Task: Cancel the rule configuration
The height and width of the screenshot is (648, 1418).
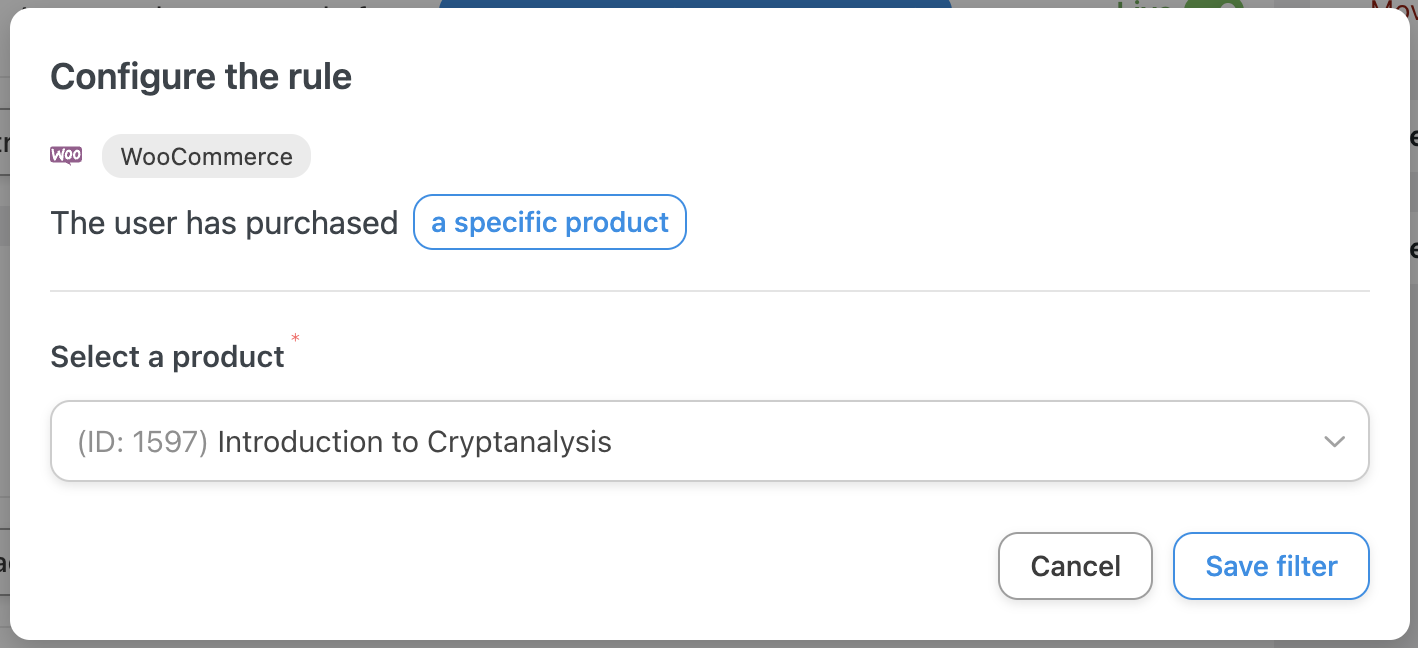Action: [1075, 566]
